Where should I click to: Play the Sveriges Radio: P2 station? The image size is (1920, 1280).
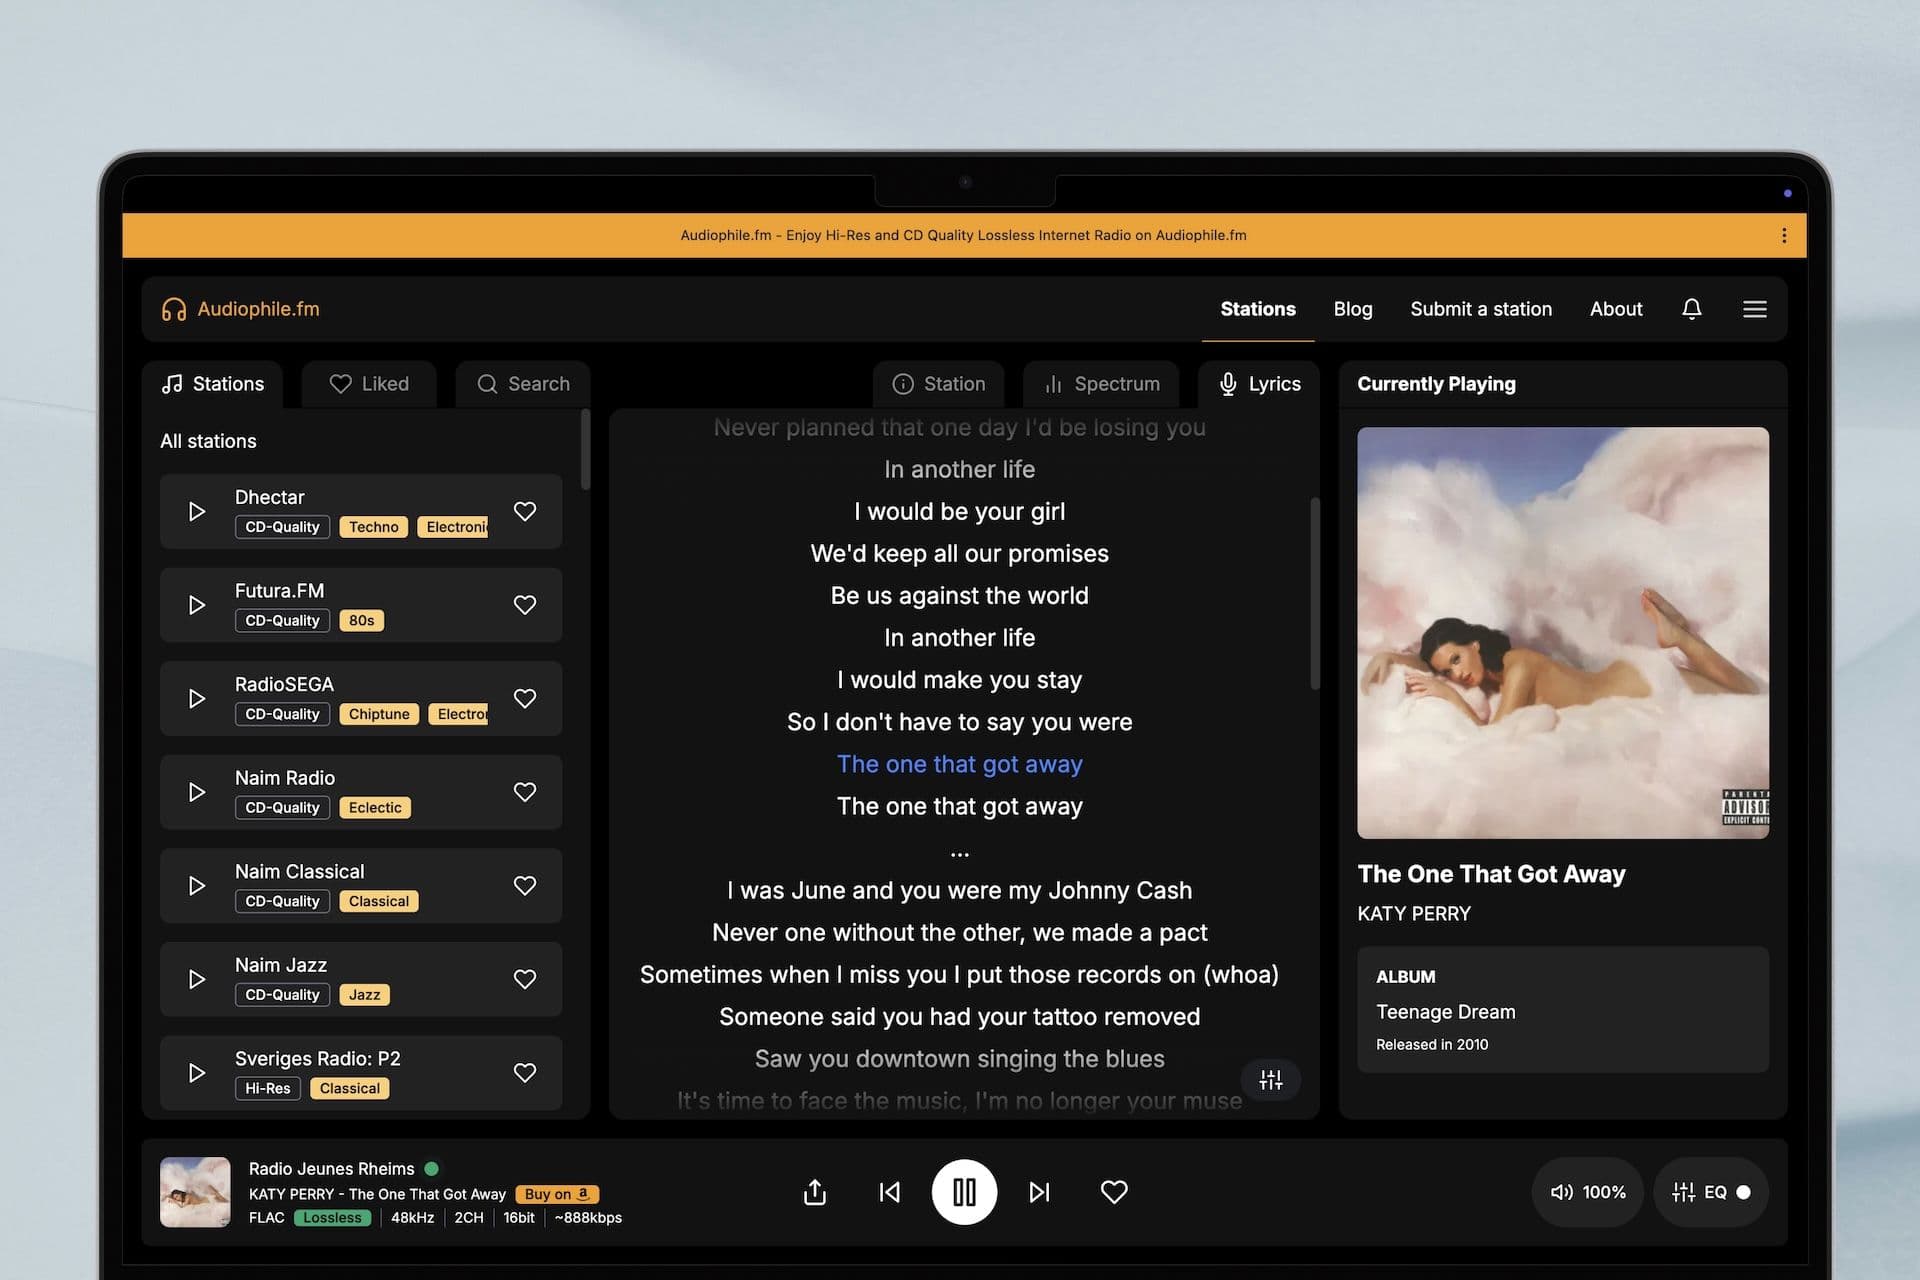(197, 1072)
